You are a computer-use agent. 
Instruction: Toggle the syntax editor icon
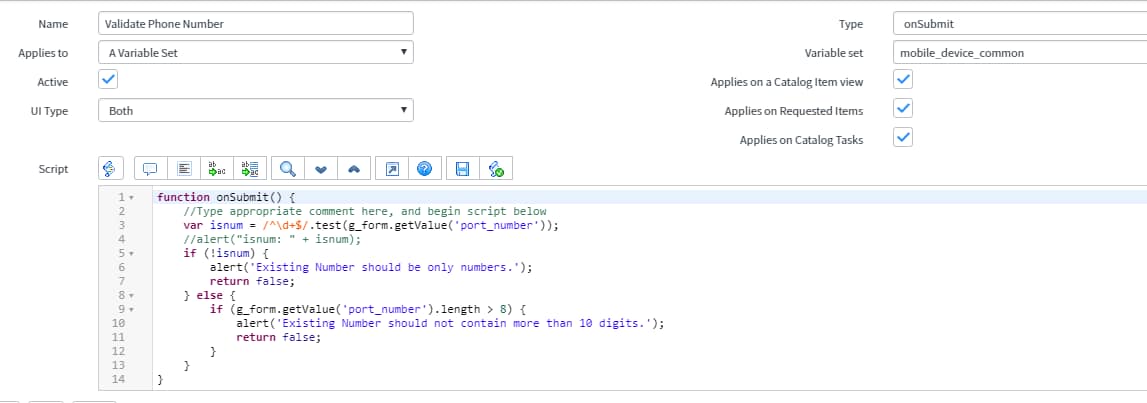click(111, 169)
